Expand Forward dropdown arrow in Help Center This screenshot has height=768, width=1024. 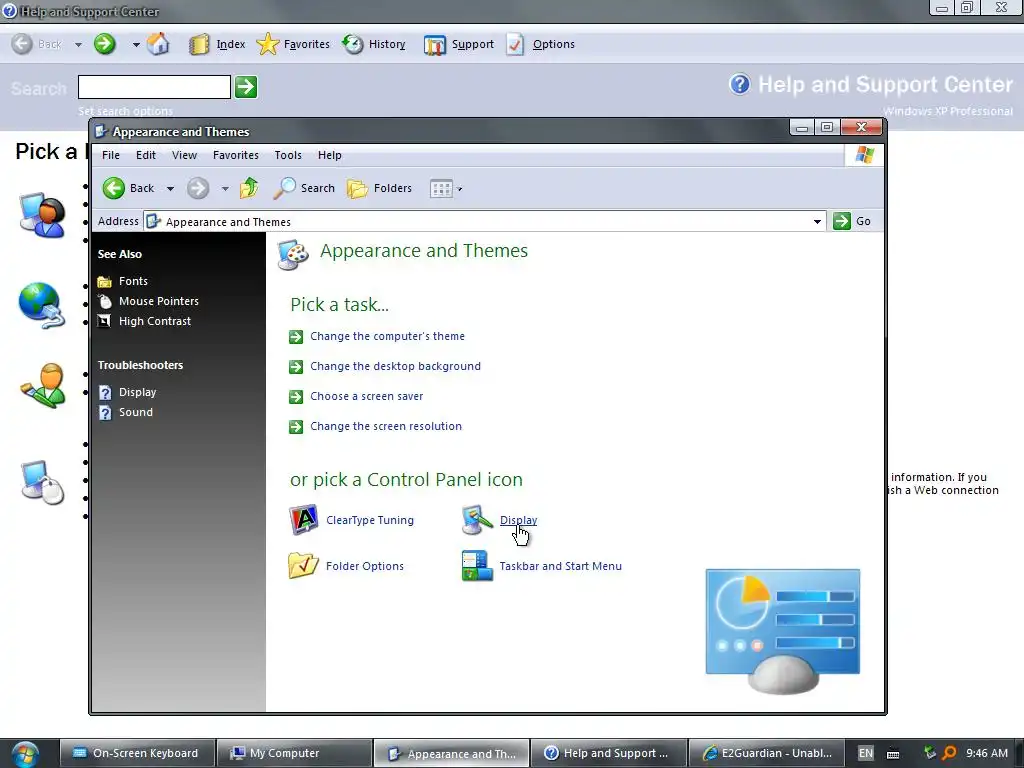(136, 45)
